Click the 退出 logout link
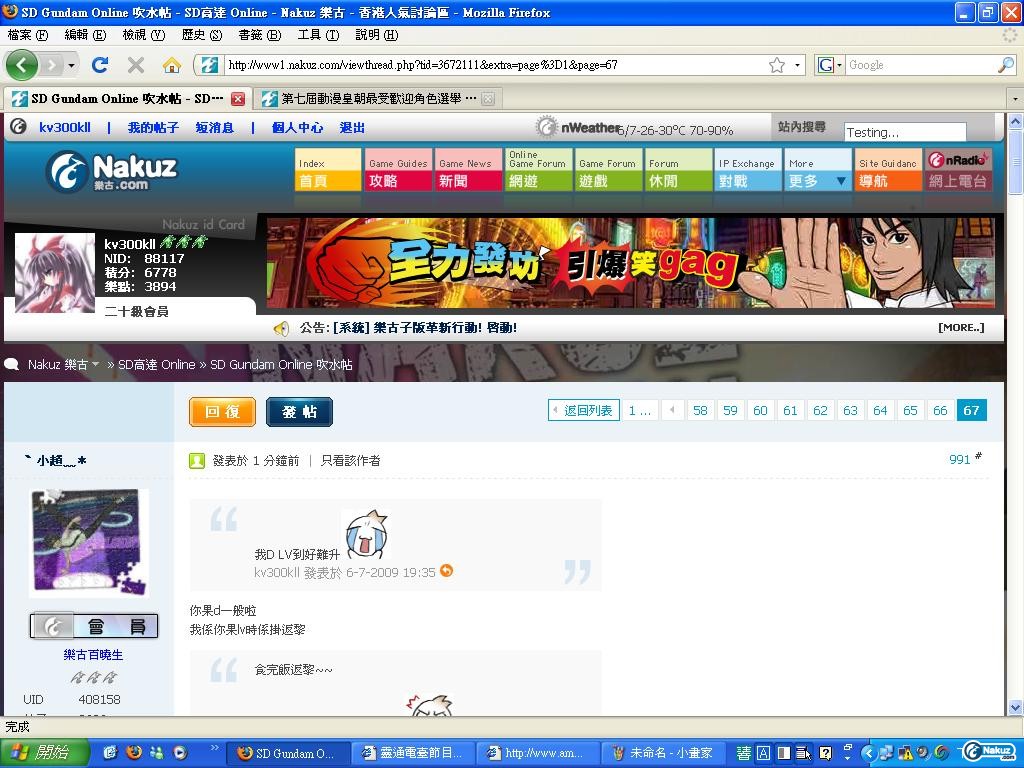 (x=352, y=127)
